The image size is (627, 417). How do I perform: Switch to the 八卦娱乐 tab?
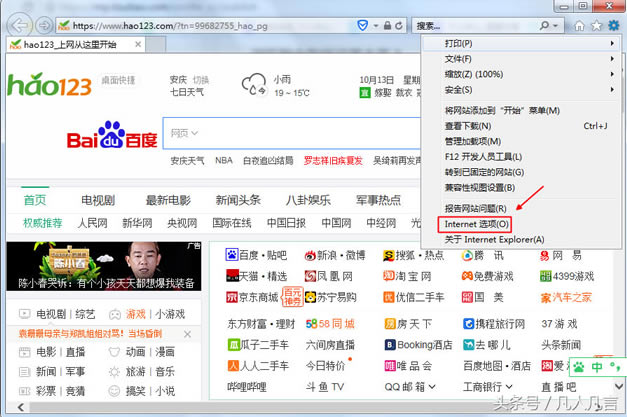coord(308,200)
